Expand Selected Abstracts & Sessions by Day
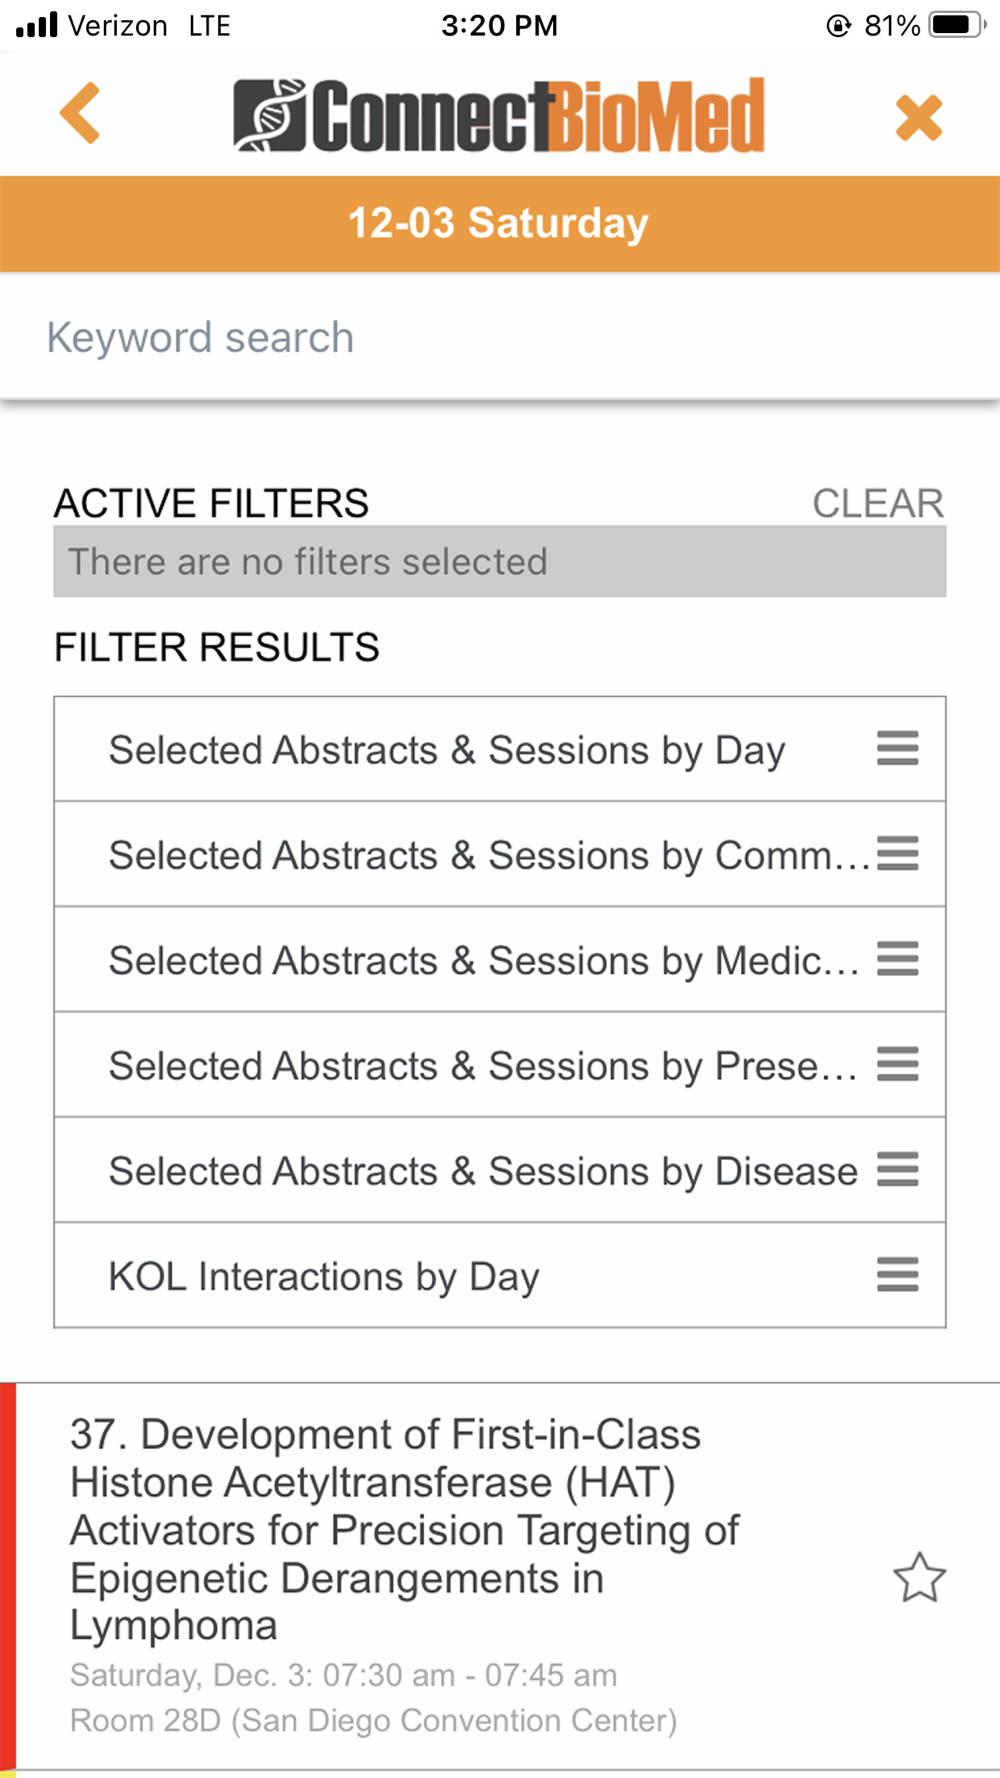The width and height of the screenshot is (1000, 1778). [x=446, y=750]
